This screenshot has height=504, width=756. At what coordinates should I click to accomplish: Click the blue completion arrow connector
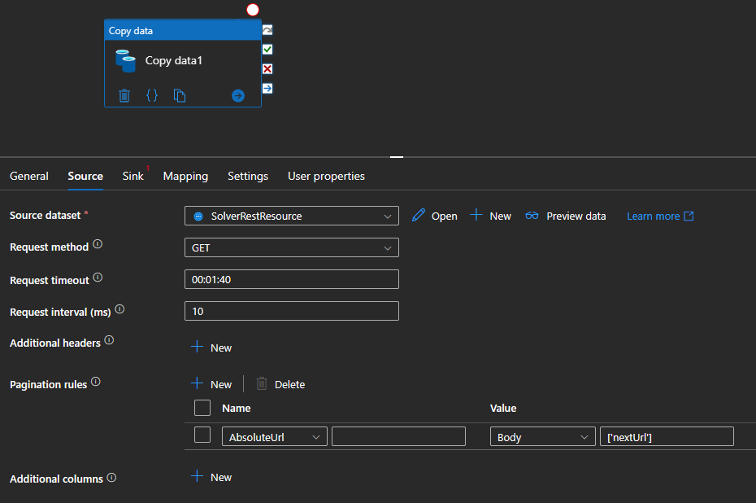267,88
